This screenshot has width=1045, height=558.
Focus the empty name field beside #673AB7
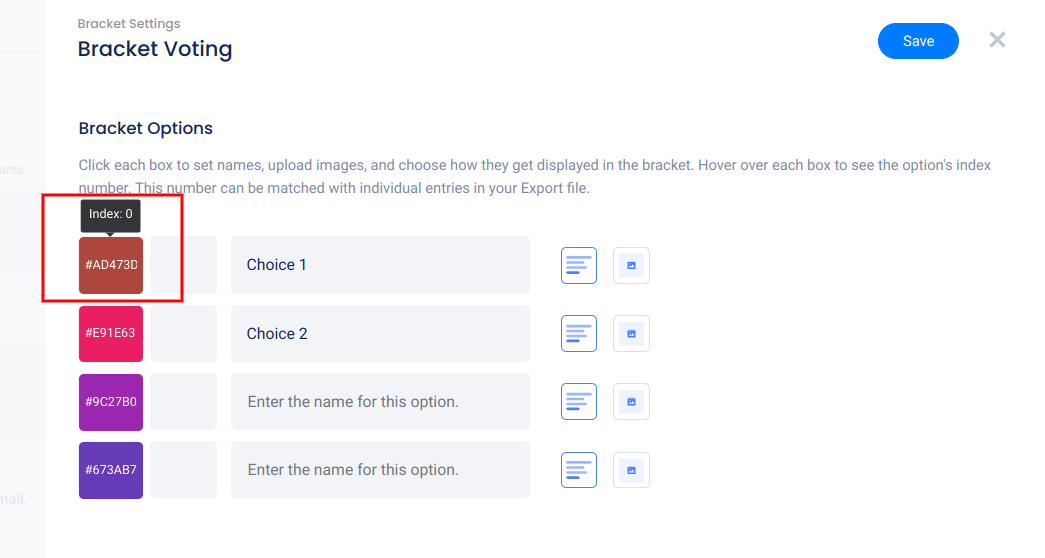pos(380,470)
